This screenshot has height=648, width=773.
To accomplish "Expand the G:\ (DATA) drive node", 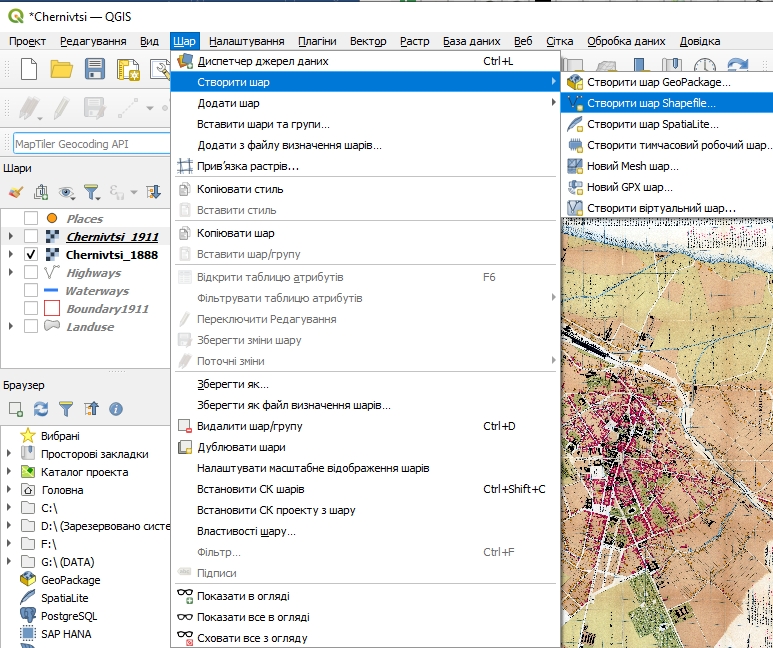I will [x=10, y=562].
